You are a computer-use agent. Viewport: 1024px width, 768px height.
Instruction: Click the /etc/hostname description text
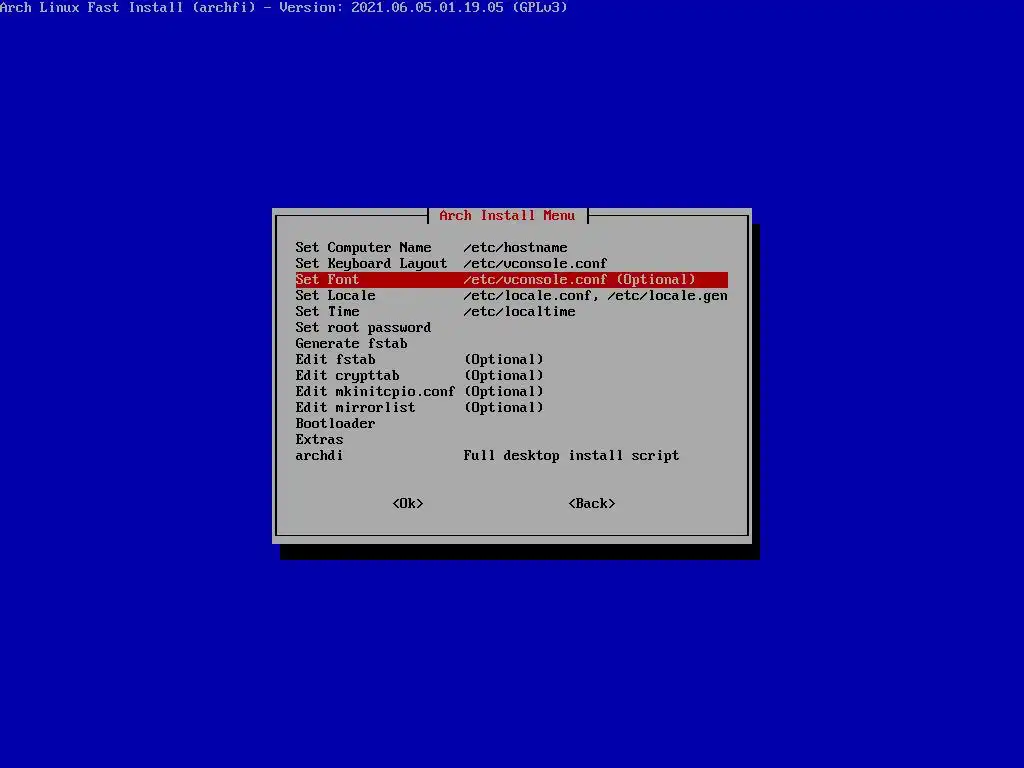[x=515, y=248]
